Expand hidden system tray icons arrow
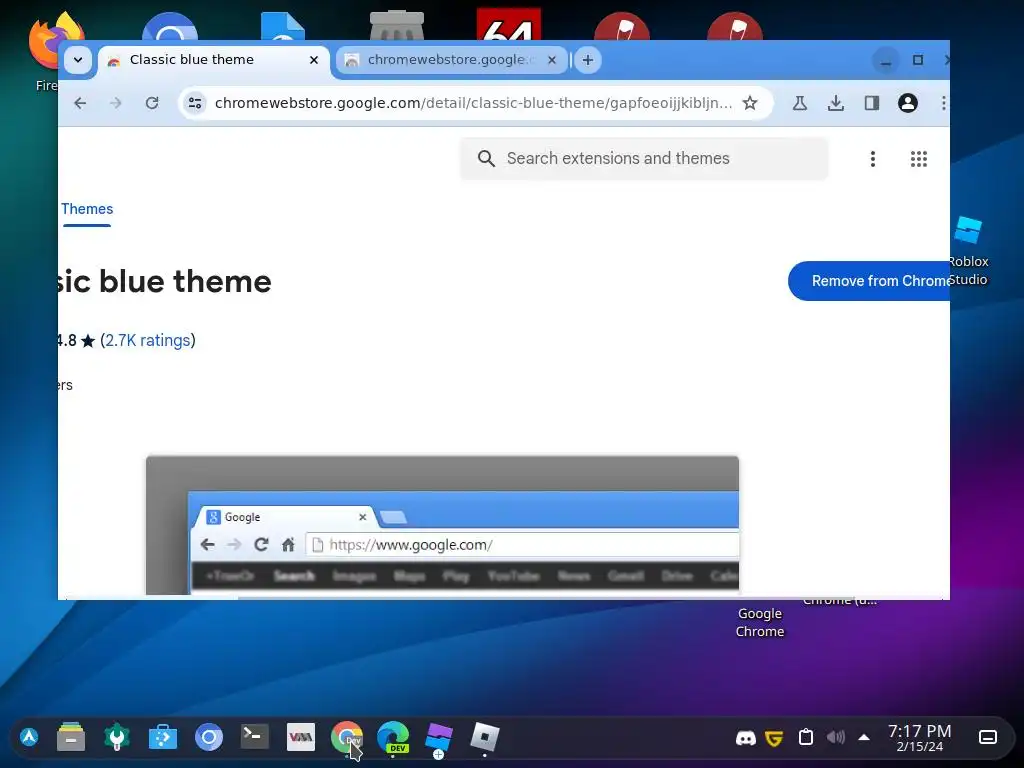Image resolution: width=1024 pixels, height=768 pixels. pyautogui.click(x=864, y=738)
